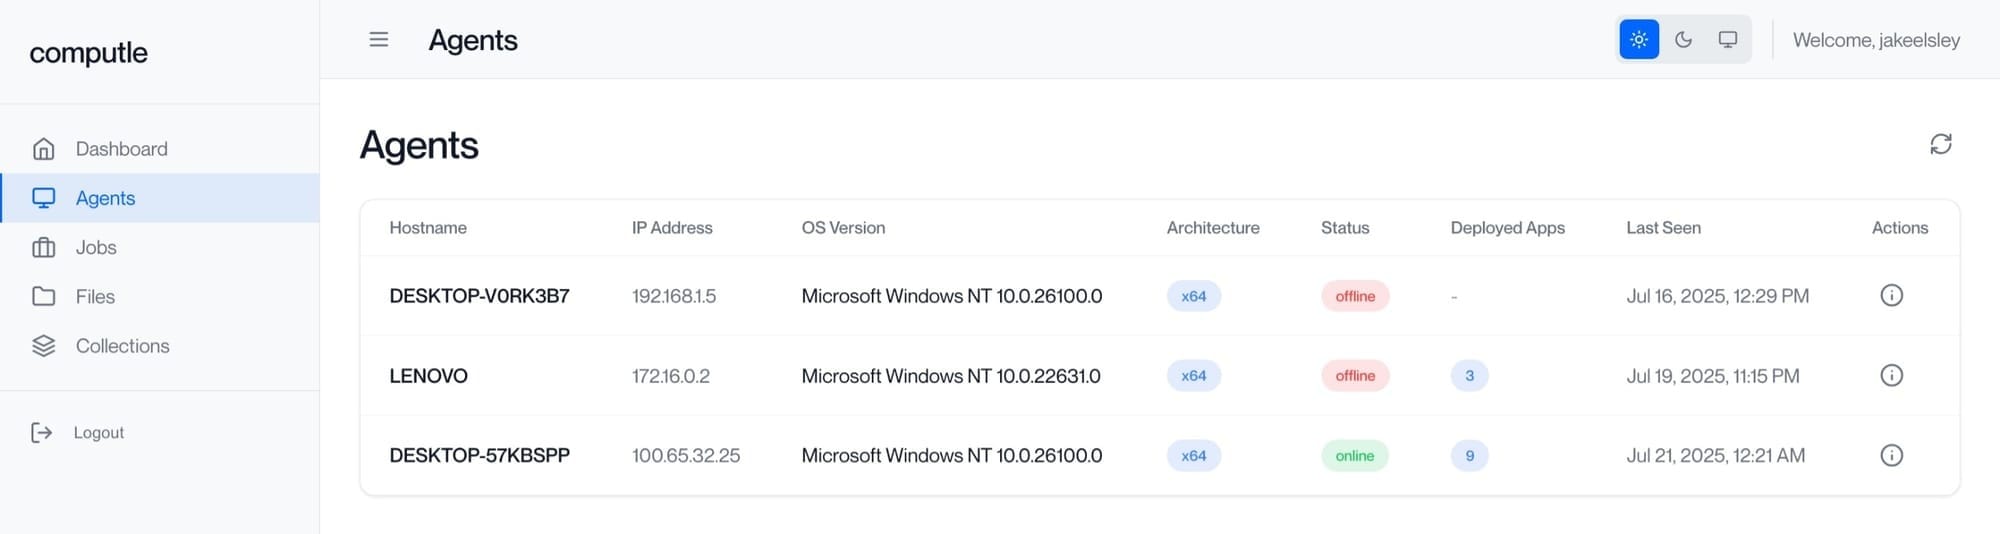Click the Dashboard home icon
The height and width of the screenshot is (534, 2000).
44,149
